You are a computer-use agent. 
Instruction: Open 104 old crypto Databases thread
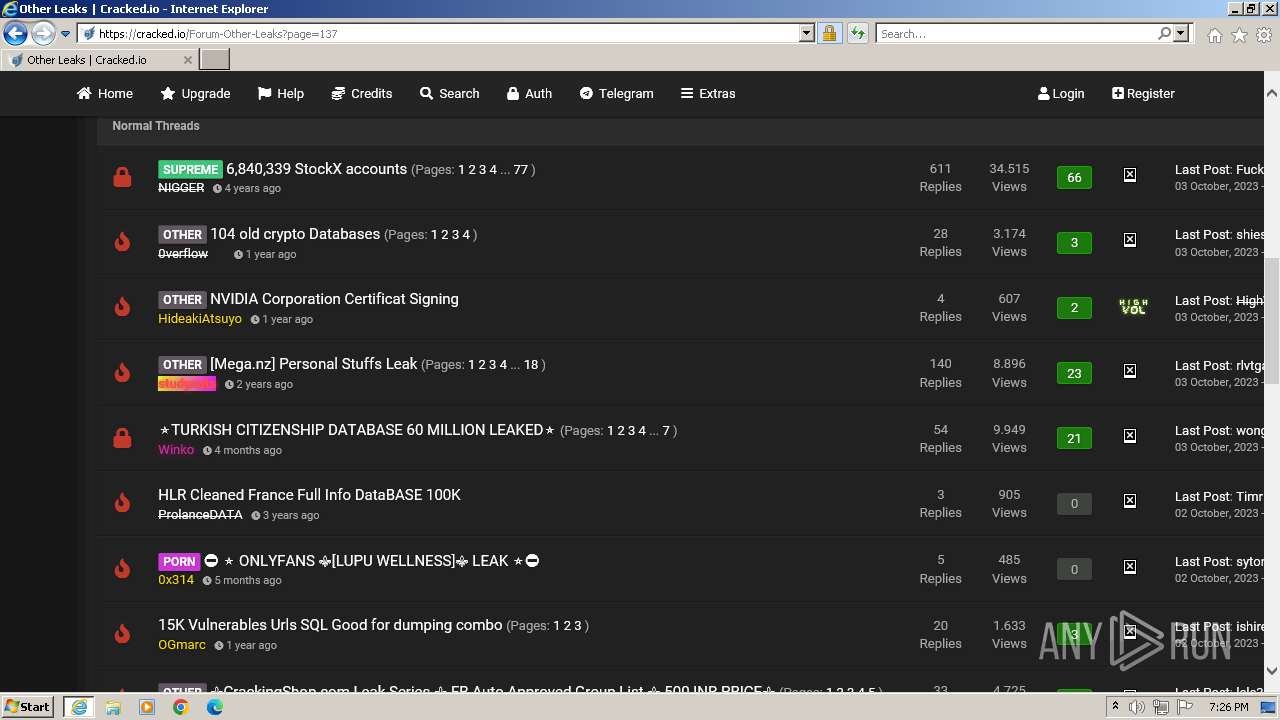295,234
